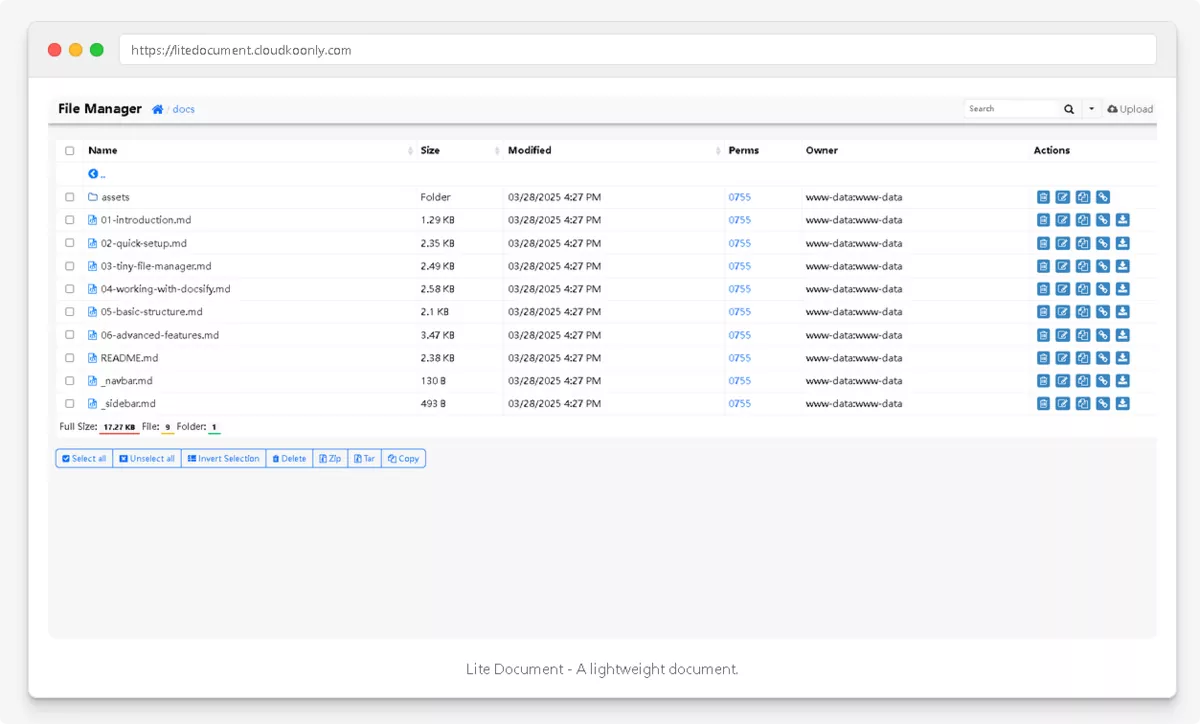Open the assets folder

click(x=115, y=197)
